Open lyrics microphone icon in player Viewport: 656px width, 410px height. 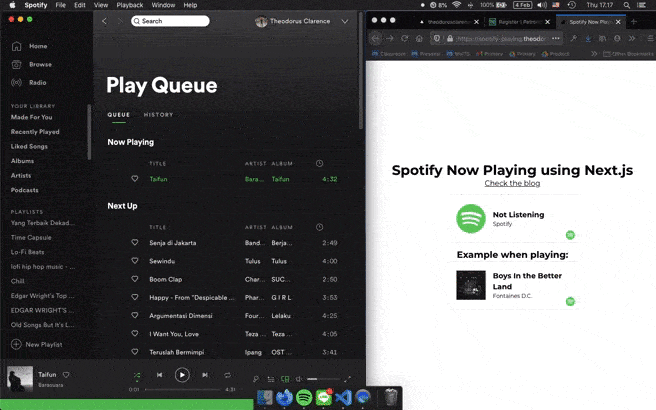coord(256,379)
